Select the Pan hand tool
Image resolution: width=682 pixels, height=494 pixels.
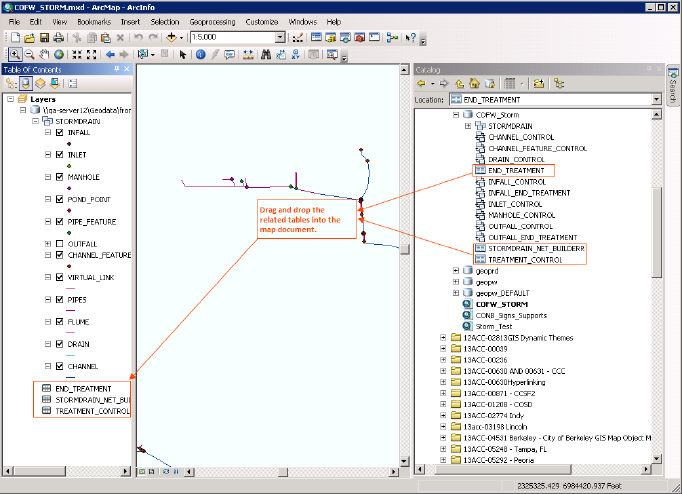pos(45,54)
